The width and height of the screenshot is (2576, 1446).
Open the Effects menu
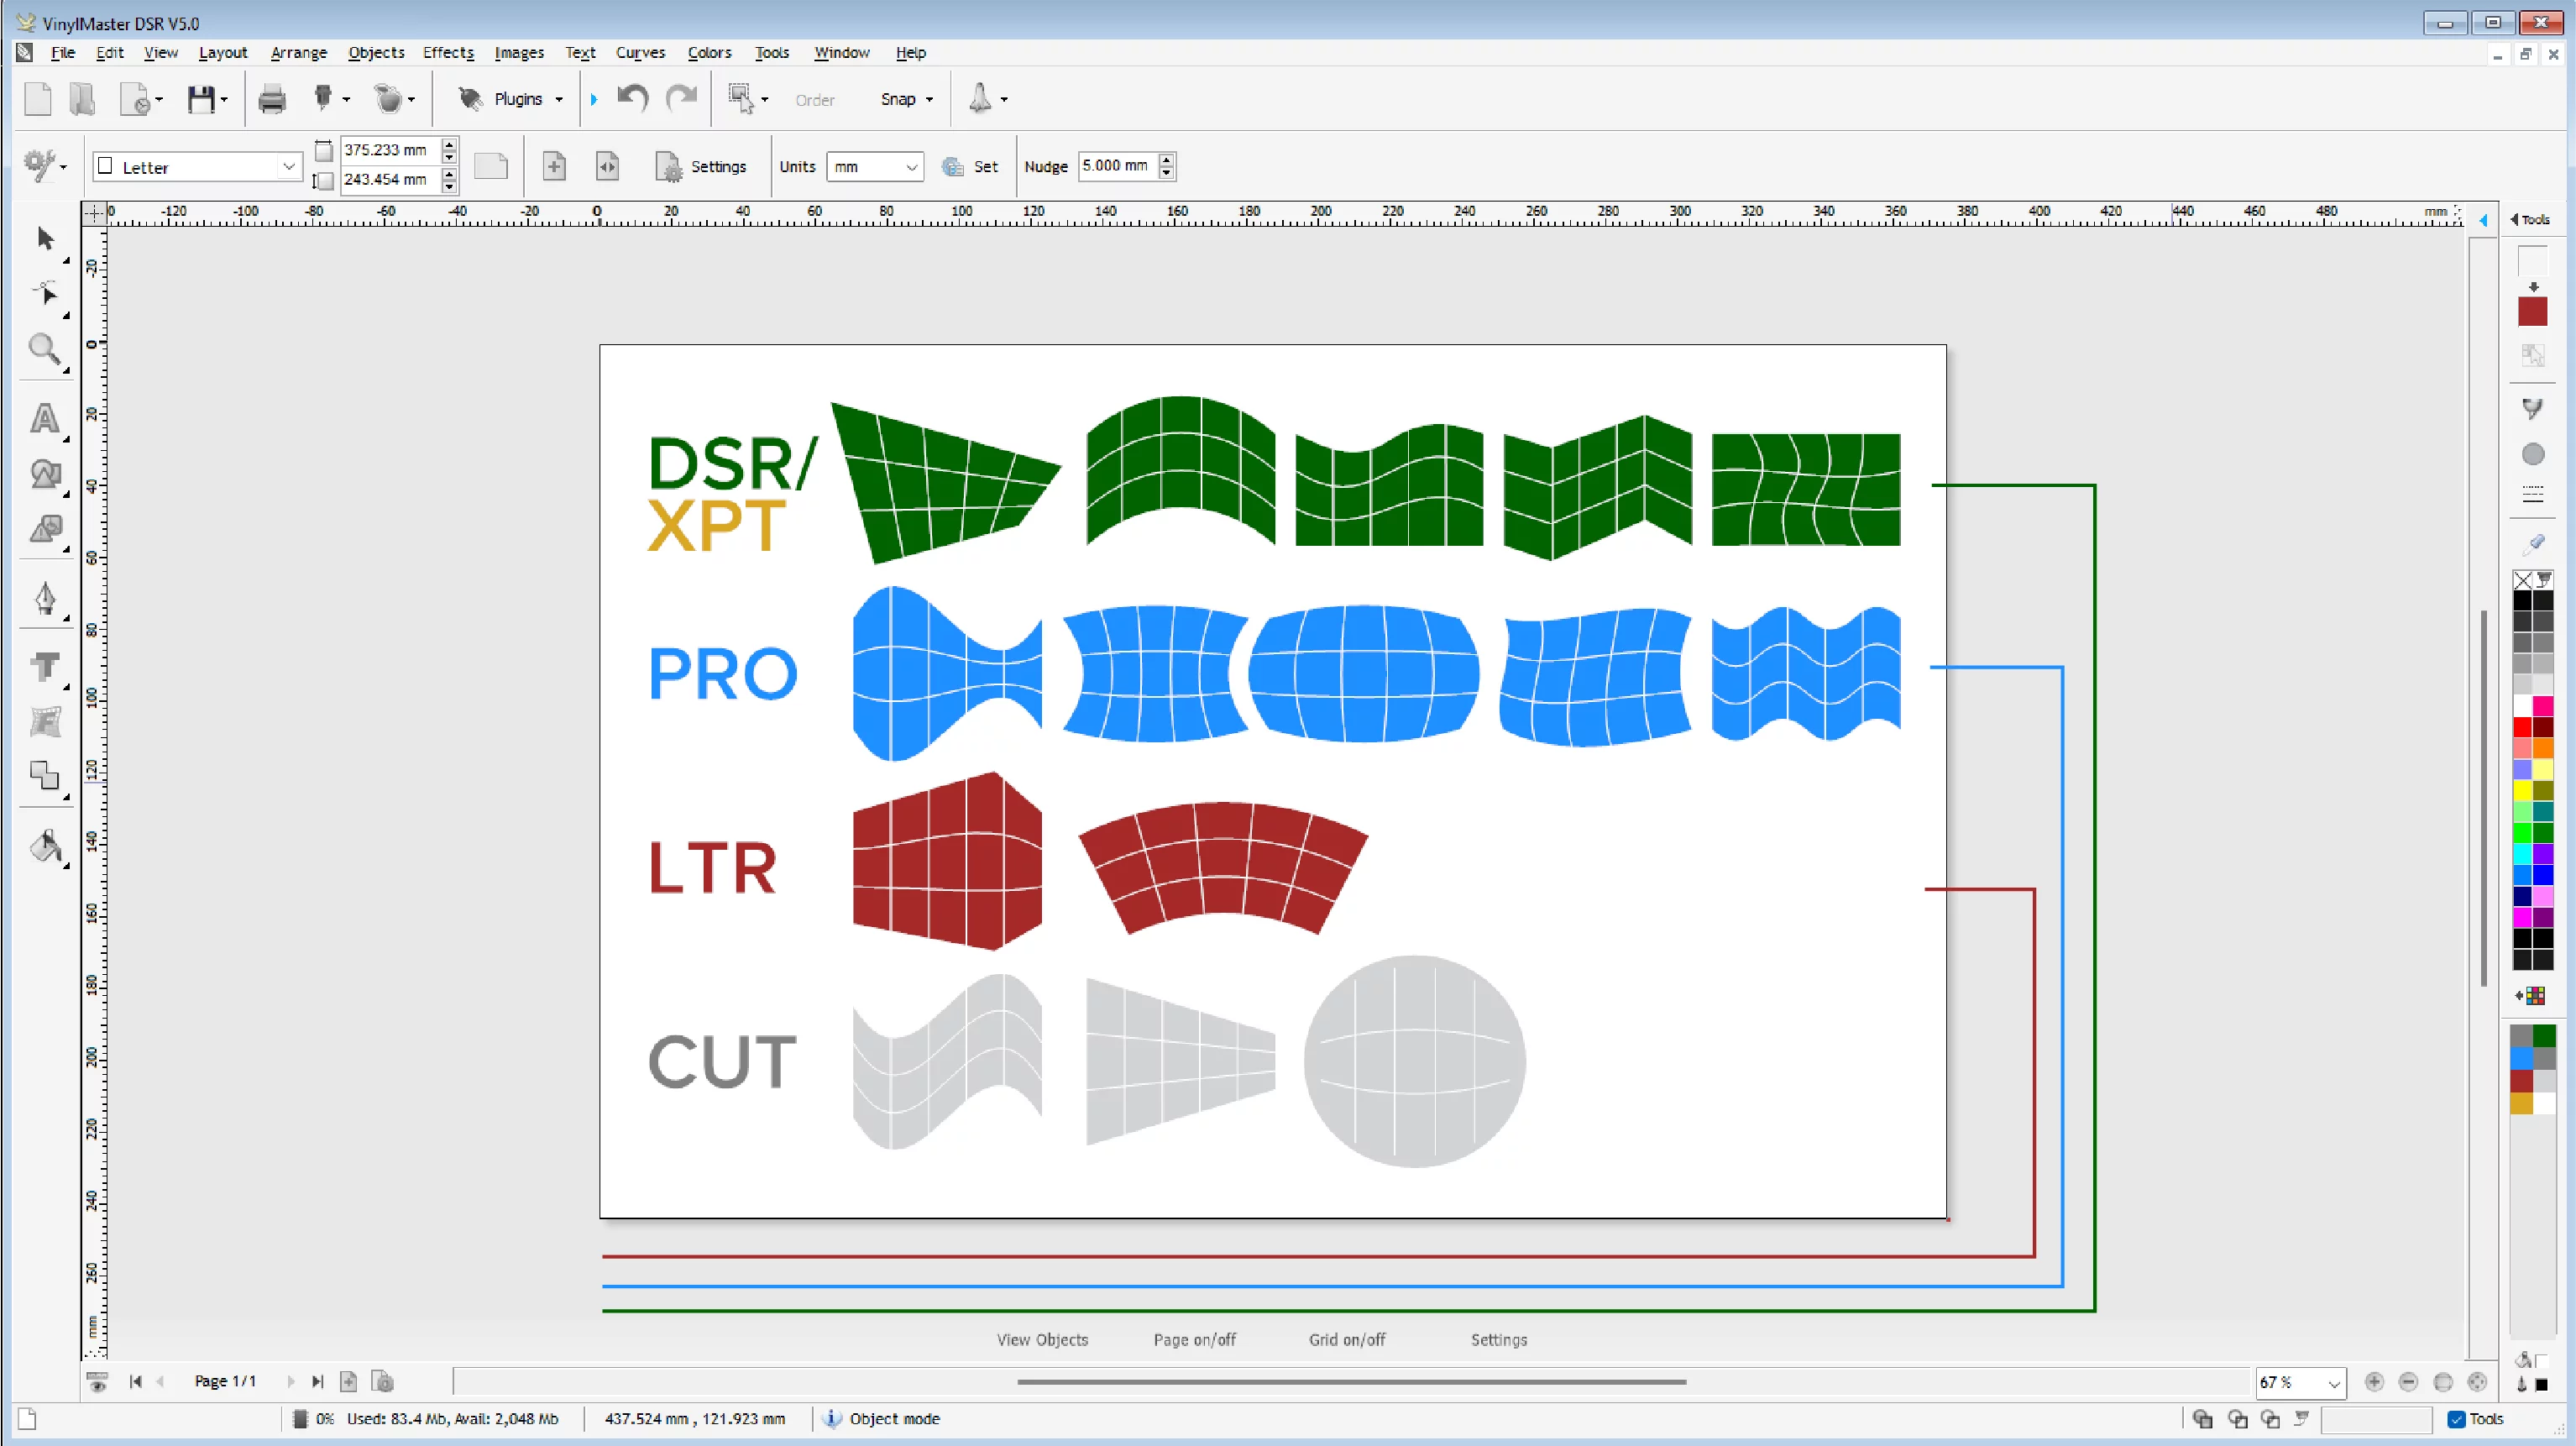tap(448, 52)
